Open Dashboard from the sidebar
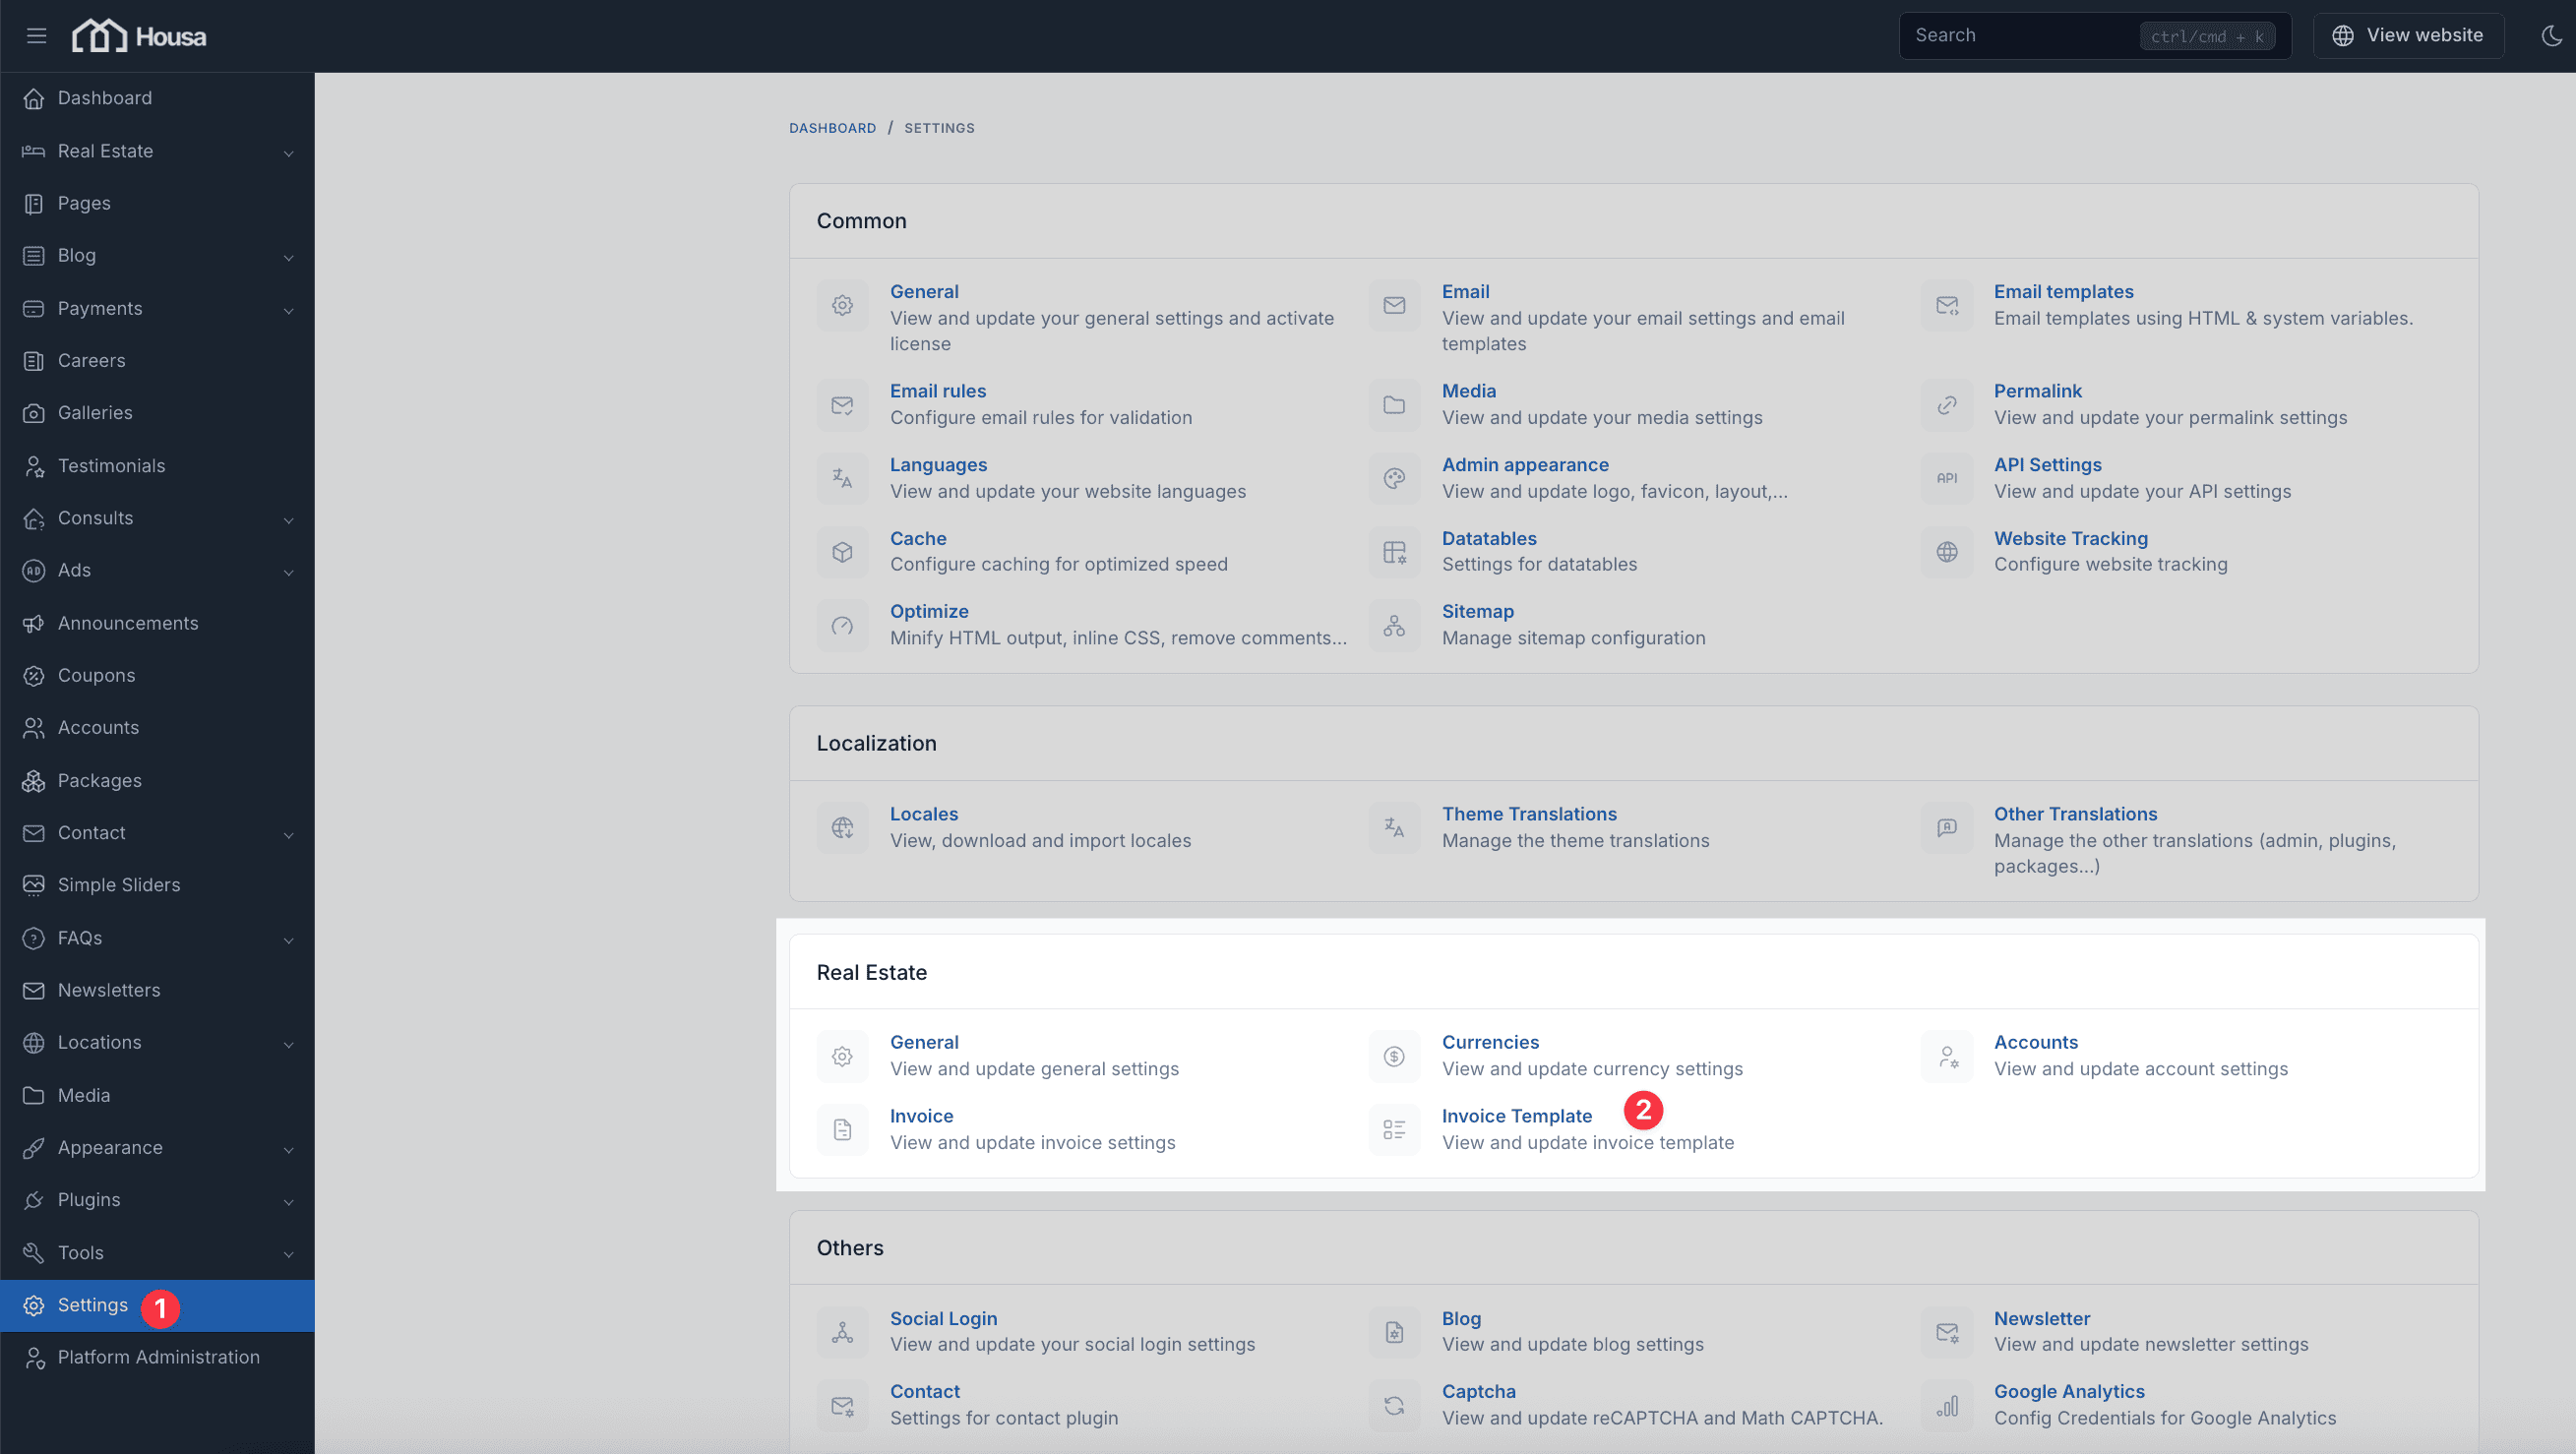 157,98
